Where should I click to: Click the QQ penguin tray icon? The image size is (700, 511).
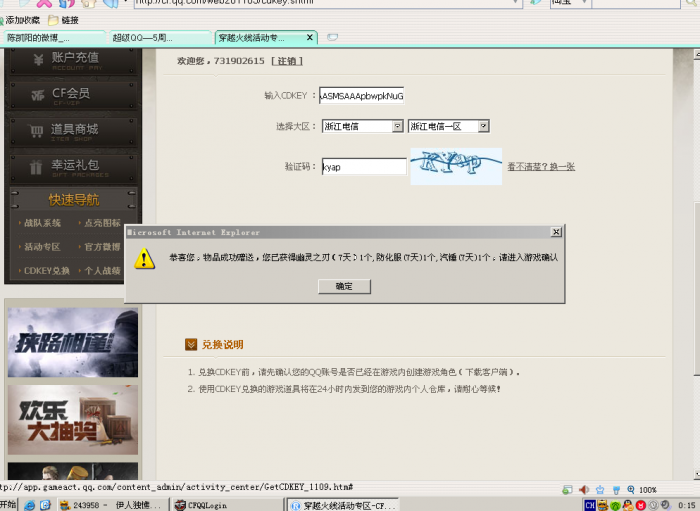(628, 505)
